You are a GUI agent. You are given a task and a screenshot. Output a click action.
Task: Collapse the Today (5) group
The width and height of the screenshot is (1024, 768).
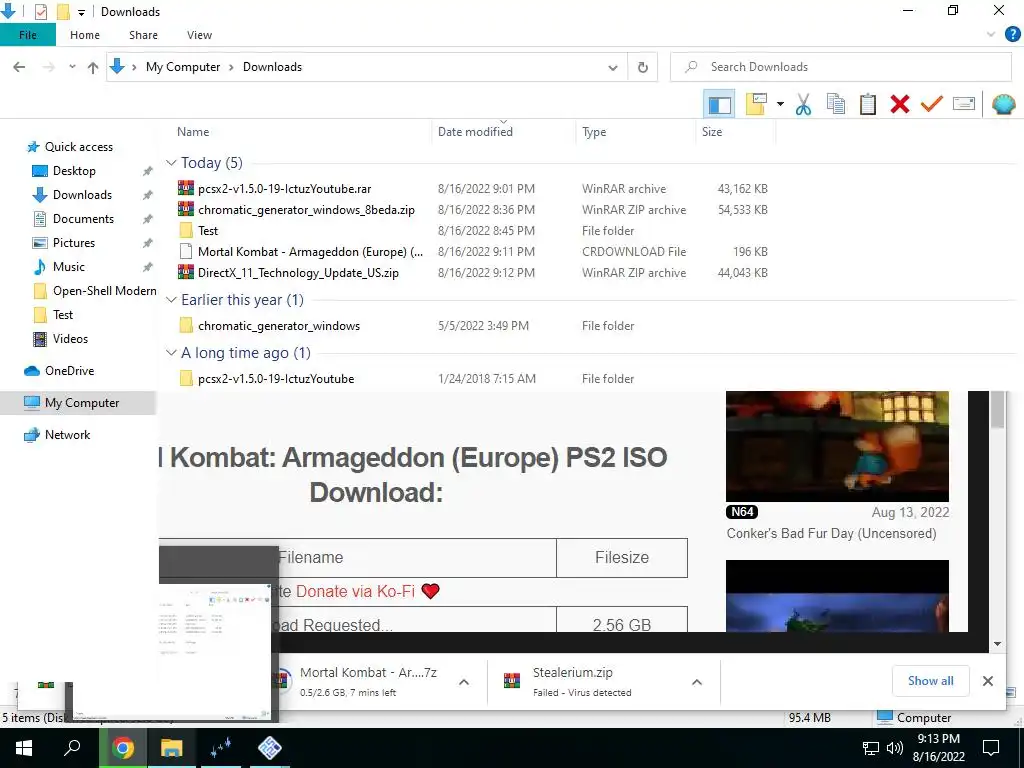click(171, 163)
